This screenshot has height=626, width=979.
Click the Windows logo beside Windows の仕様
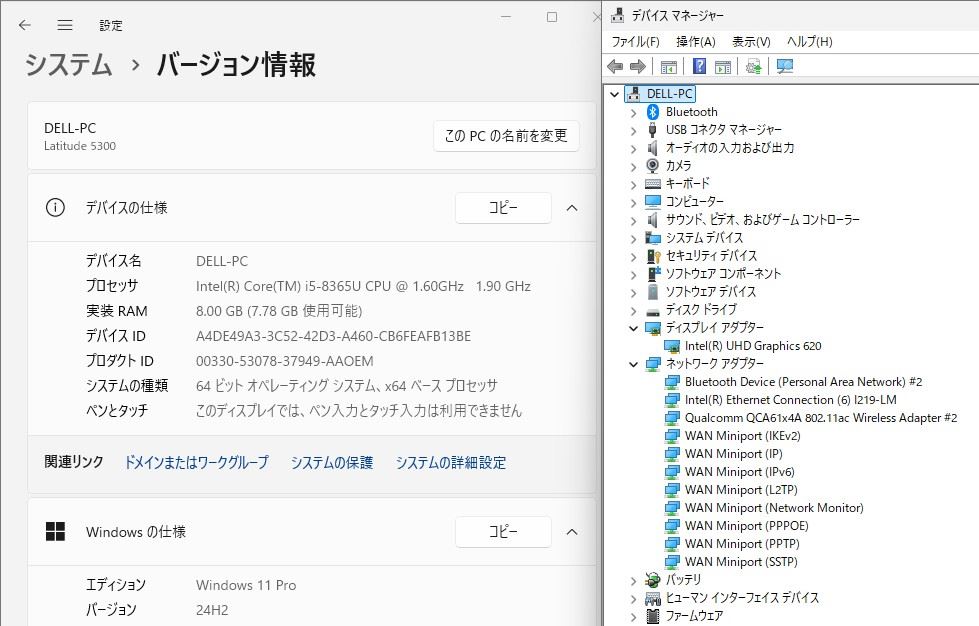point(55,532)
